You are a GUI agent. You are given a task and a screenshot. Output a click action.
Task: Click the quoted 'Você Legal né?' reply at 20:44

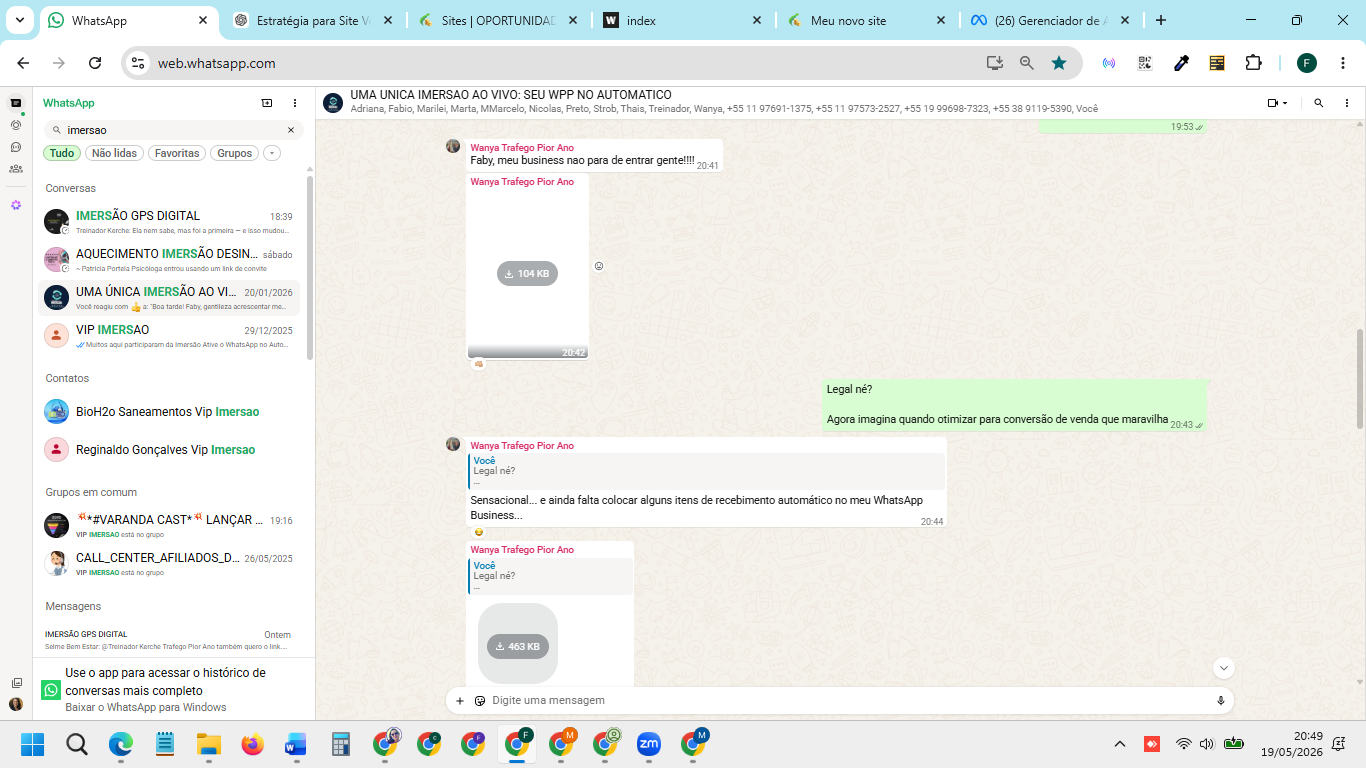point(706,471)
